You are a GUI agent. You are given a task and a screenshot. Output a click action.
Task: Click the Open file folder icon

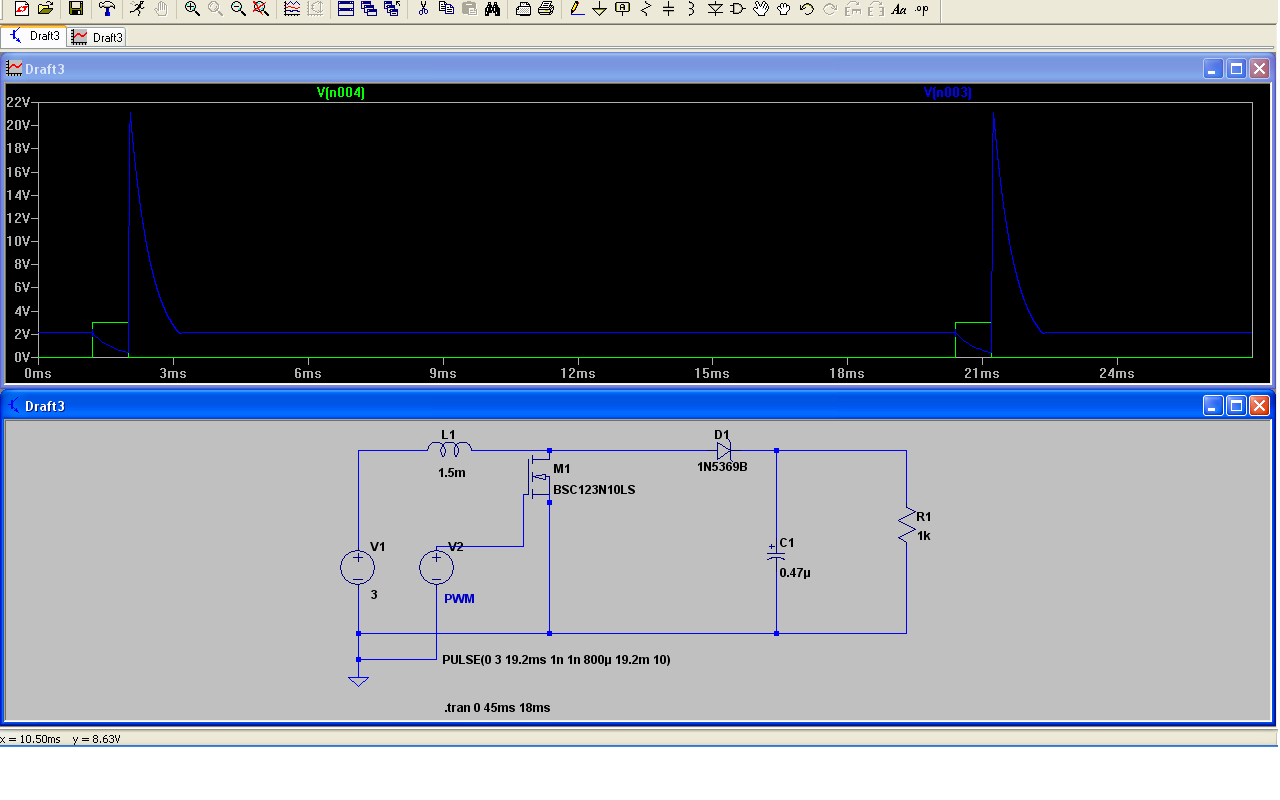pos(46,9)
